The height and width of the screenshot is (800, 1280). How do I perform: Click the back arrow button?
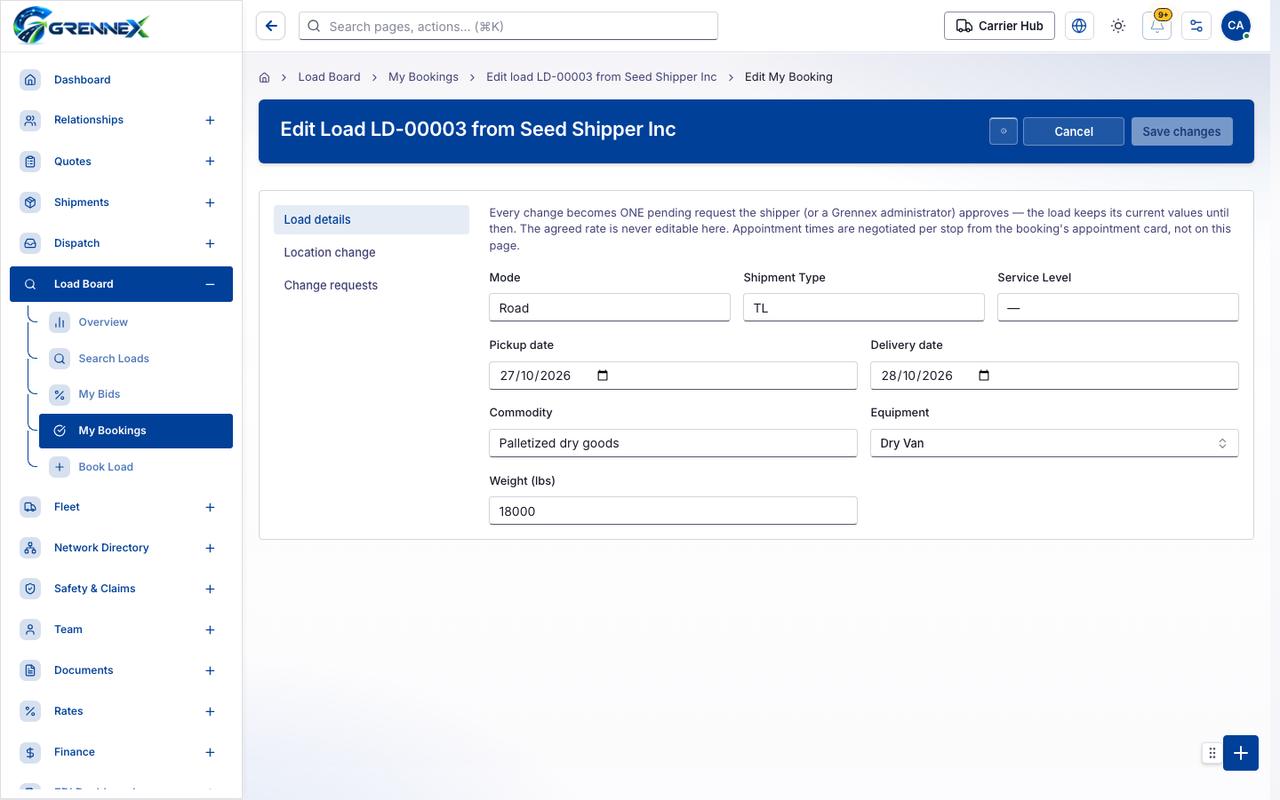tap(271, 26)
